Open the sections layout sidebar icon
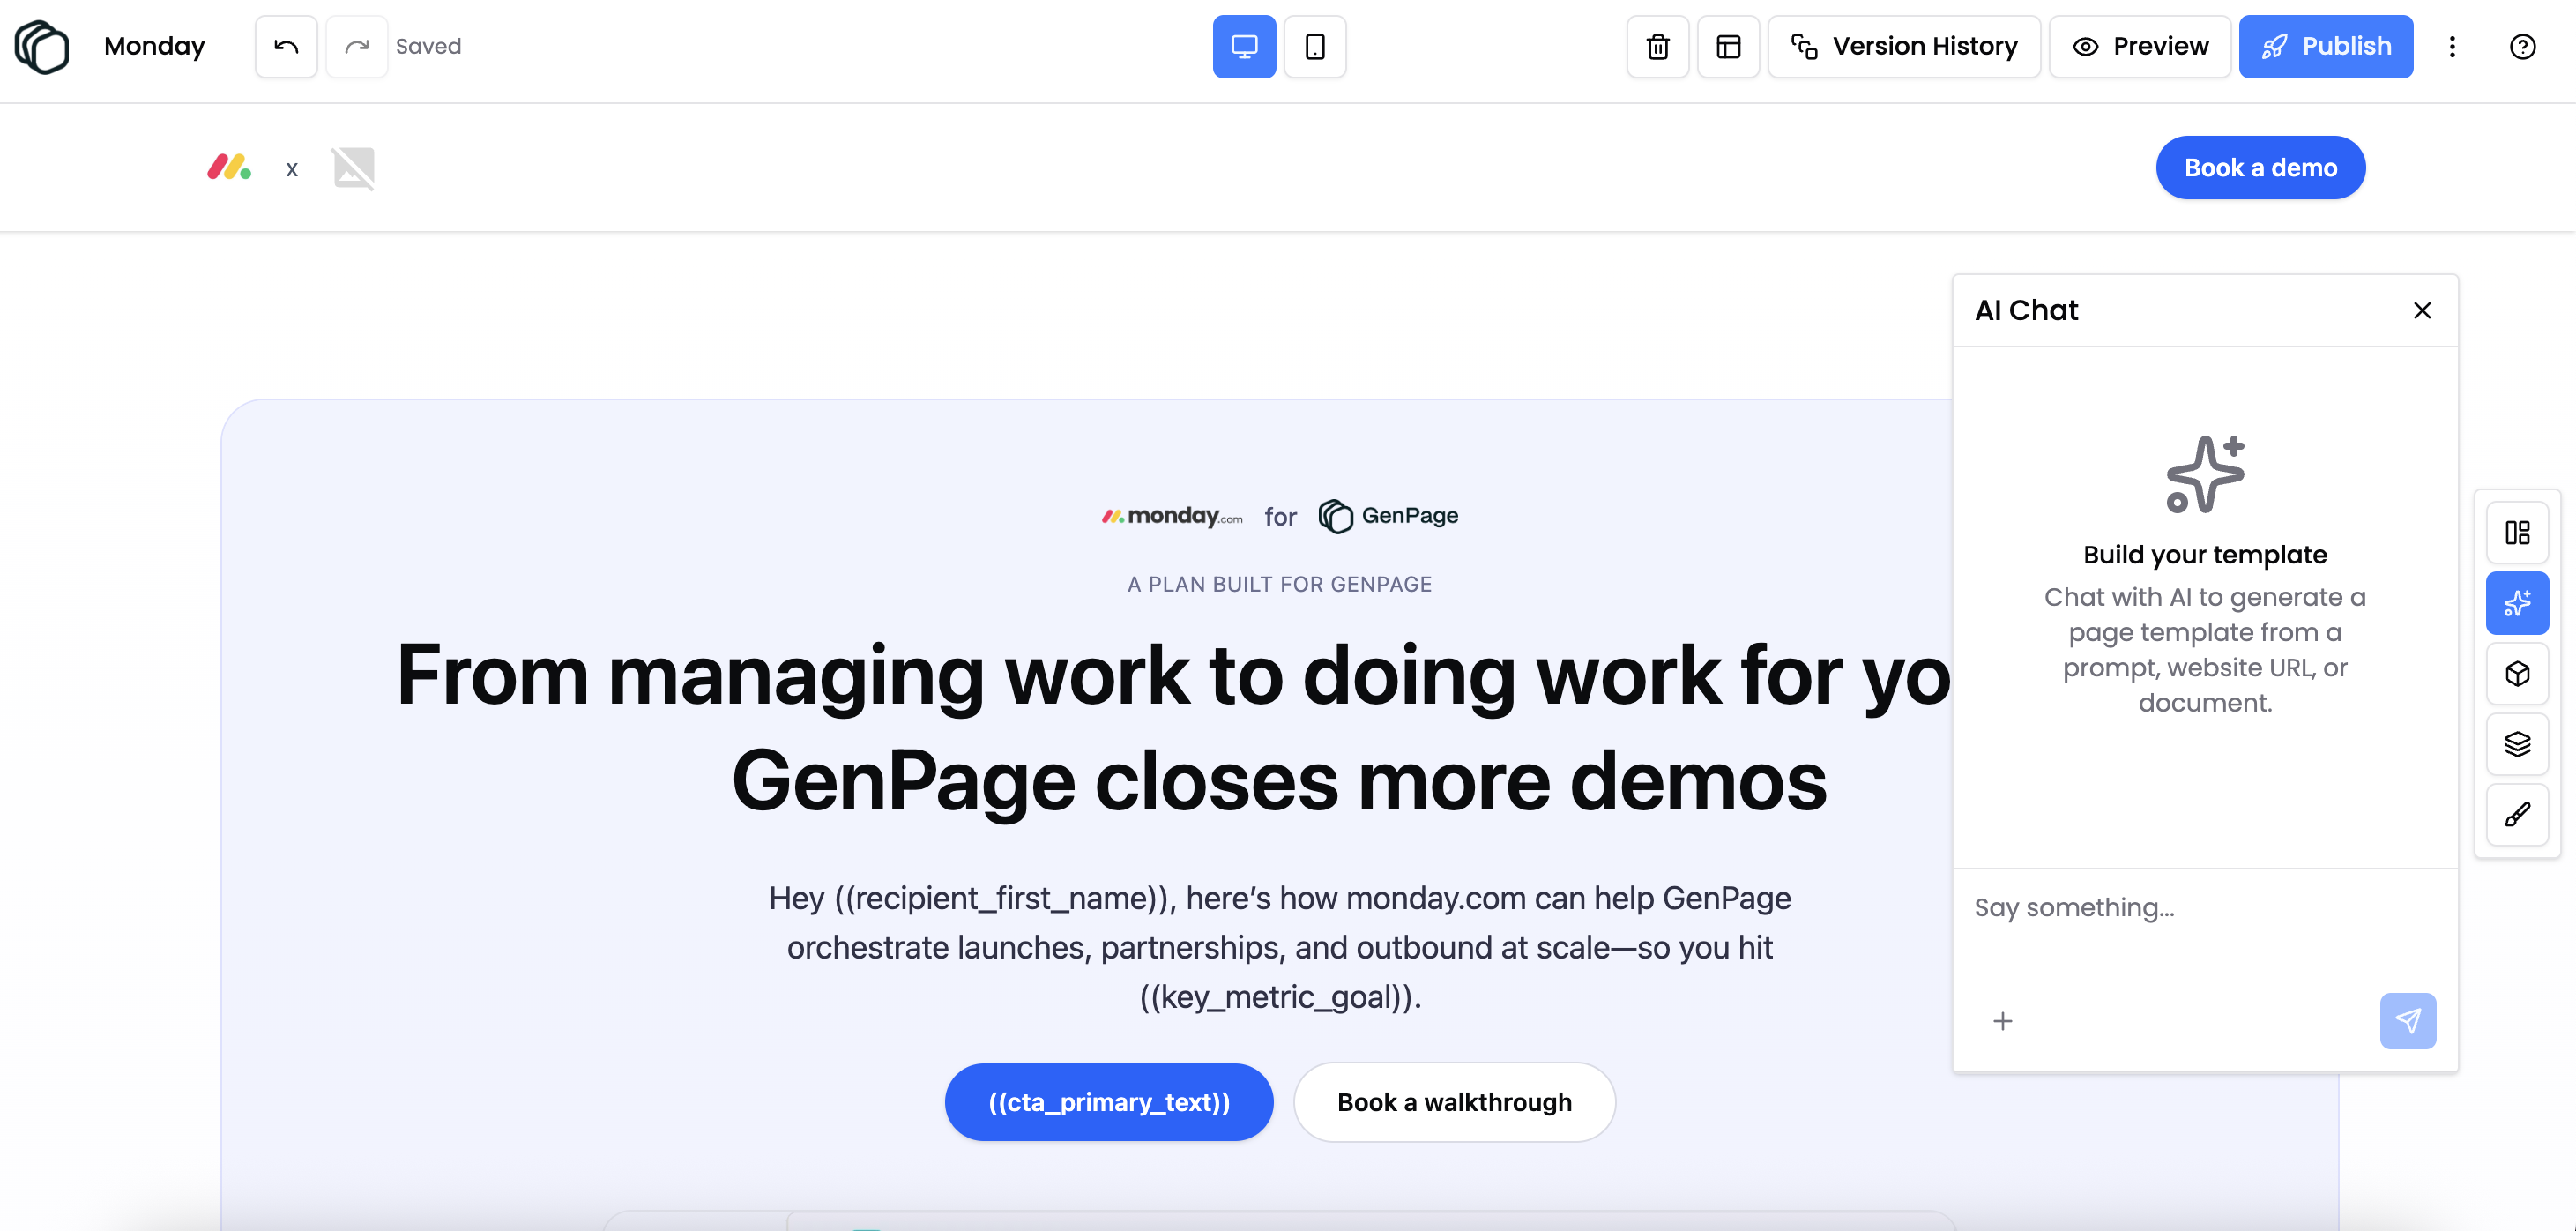 click(2517, 532)
